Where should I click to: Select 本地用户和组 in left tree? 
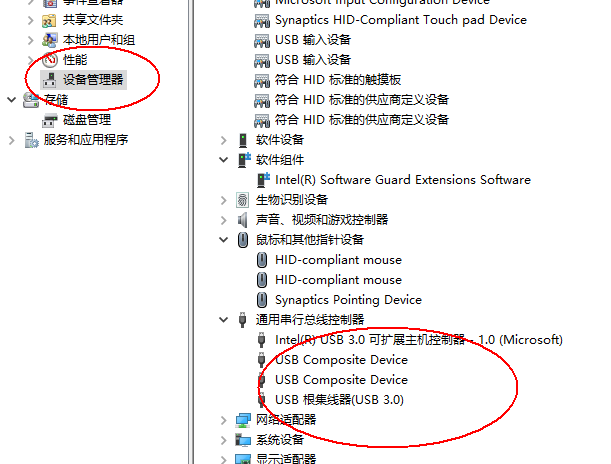tap(99, 40)
